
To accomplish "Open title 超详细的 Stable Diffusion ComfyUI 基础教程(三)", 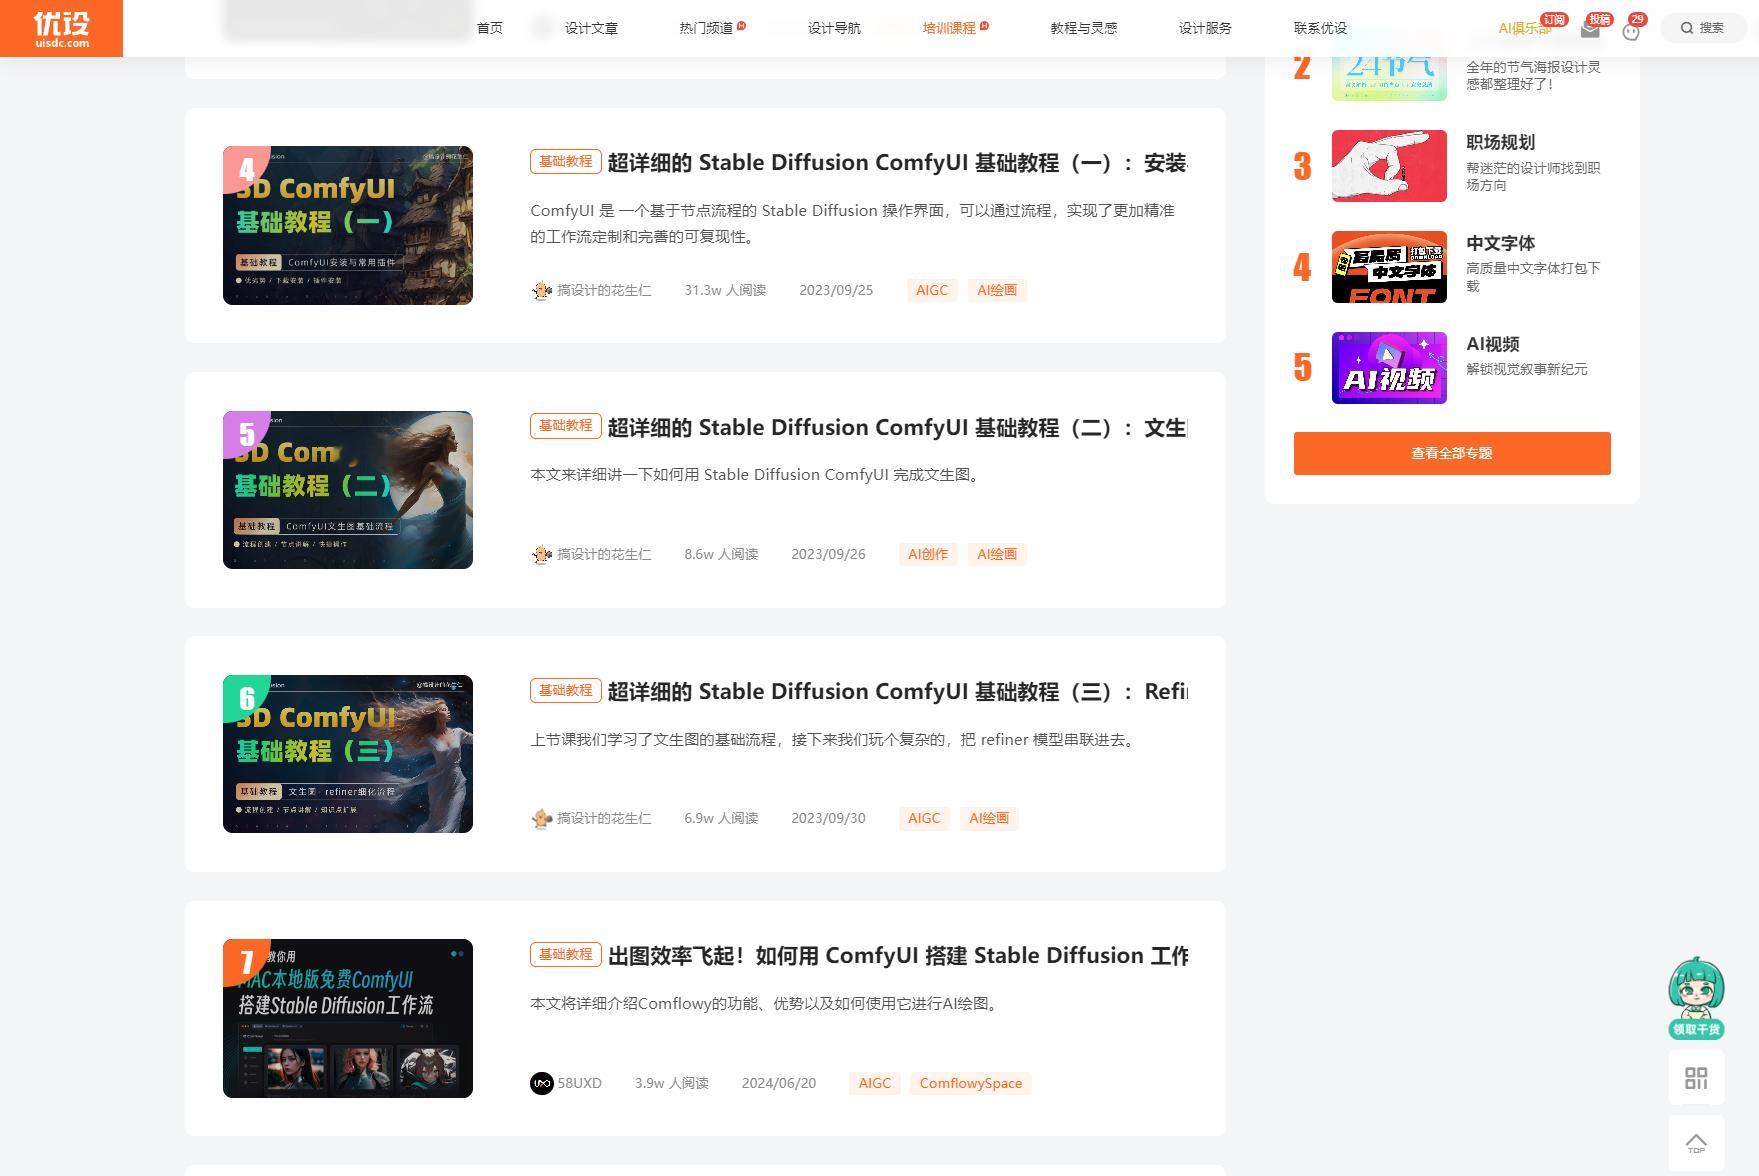I will 897,692.
